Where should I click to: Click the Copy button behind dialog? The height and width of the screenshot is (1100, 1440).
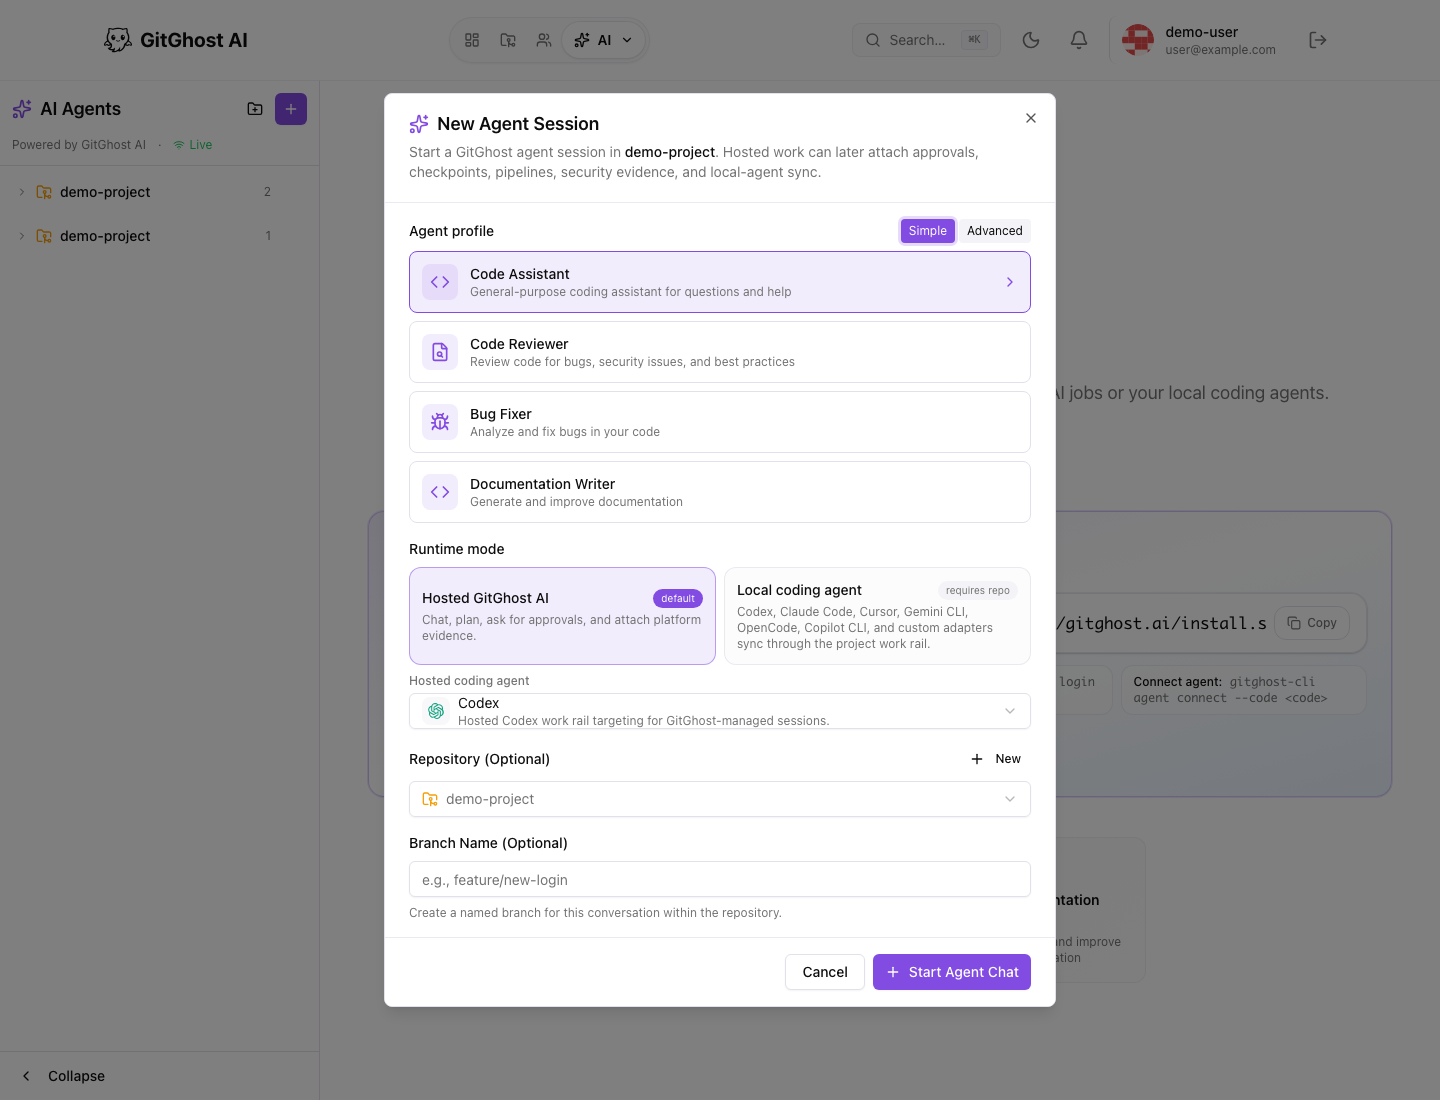click(x=1312, y=623)
